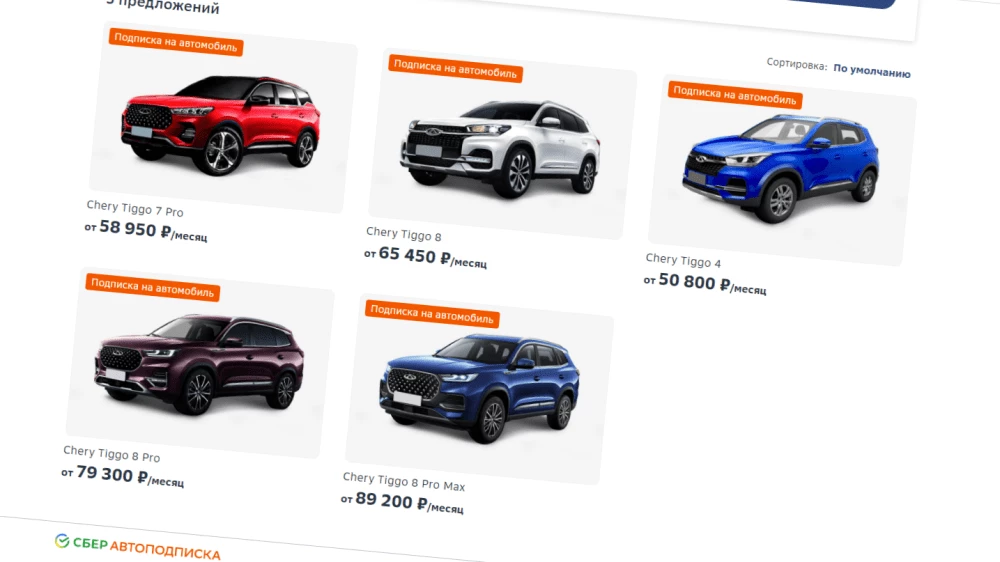Image resolution: width=1000 pixels, height=562 pixels.
Task: Click the Сбер Автоподписка logo
Action: (138, 547)
